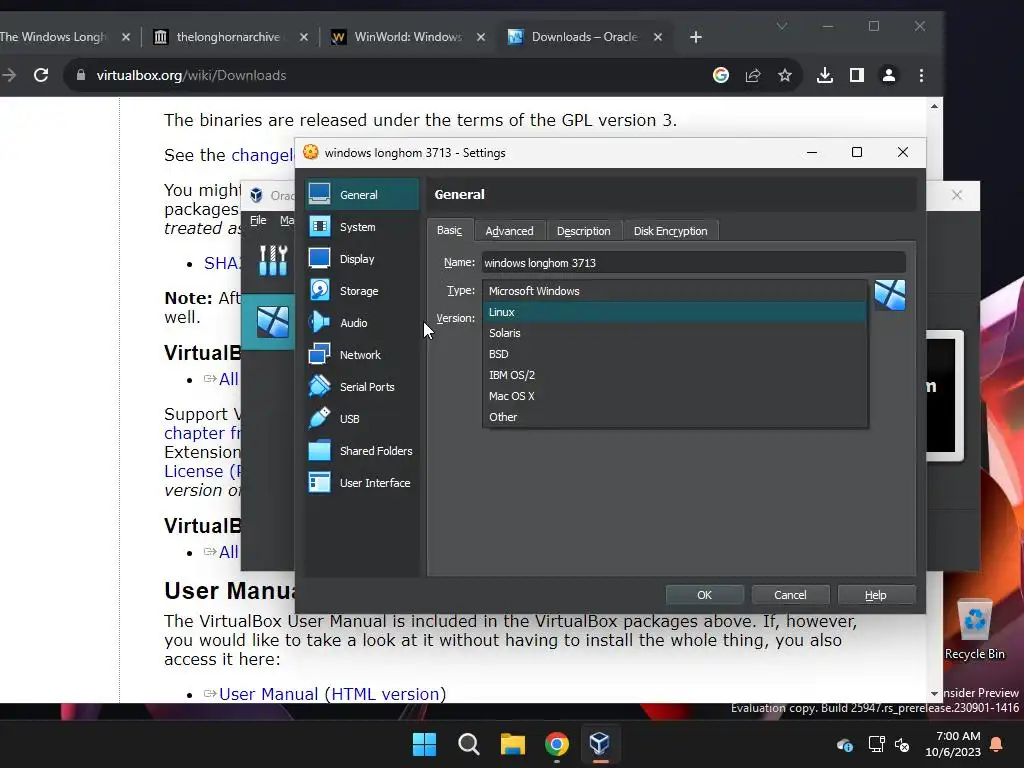The height and width of the screenshot is (768, 1024).
Task: Open the Serial Ports settings category
Action: 362,387
